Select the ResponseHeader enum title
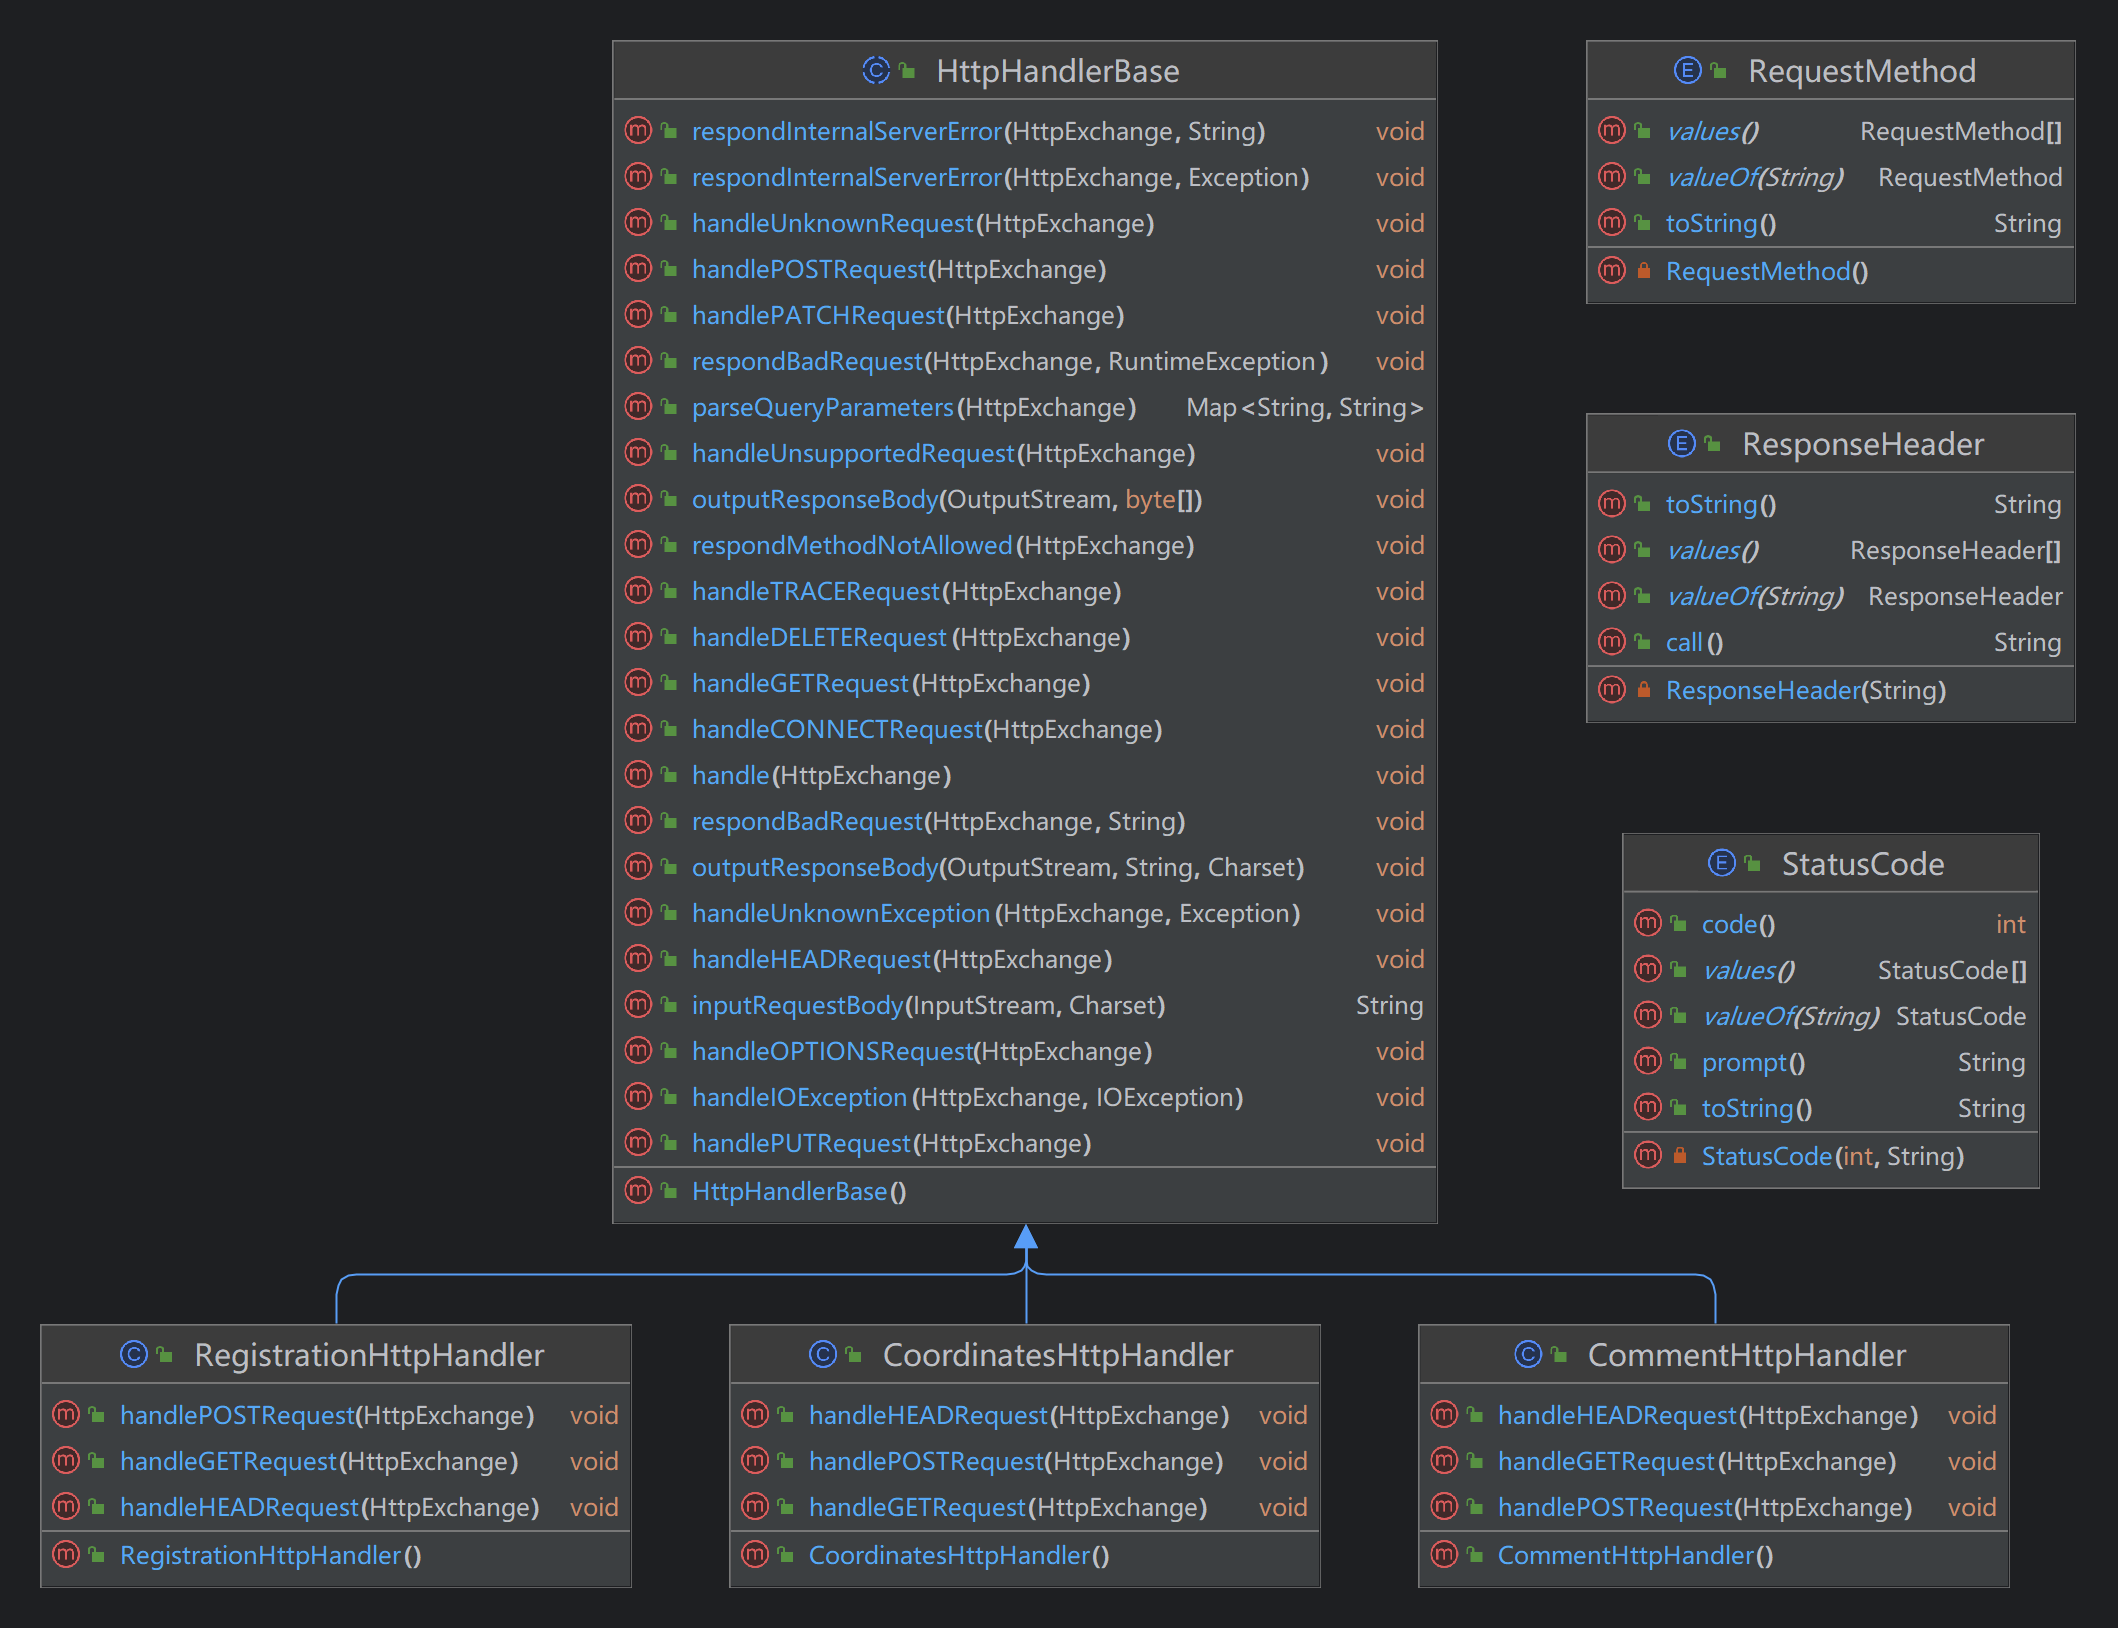This screenshot has width=2118, height=1628. click(x=1863, y=444)
